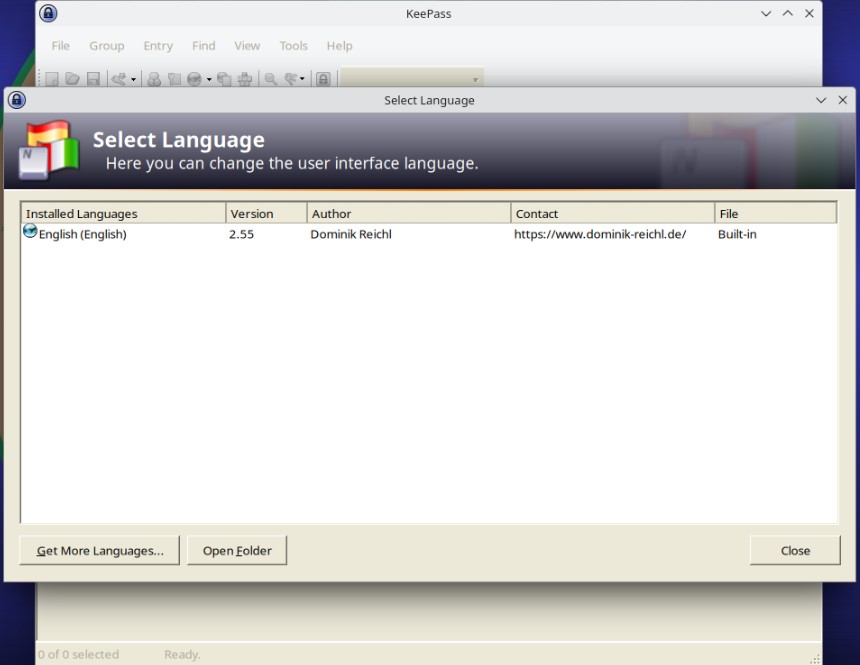This screenshot has width=860, height=665.
Task: Click the Open database folder icon
Action: pos(72,80)
